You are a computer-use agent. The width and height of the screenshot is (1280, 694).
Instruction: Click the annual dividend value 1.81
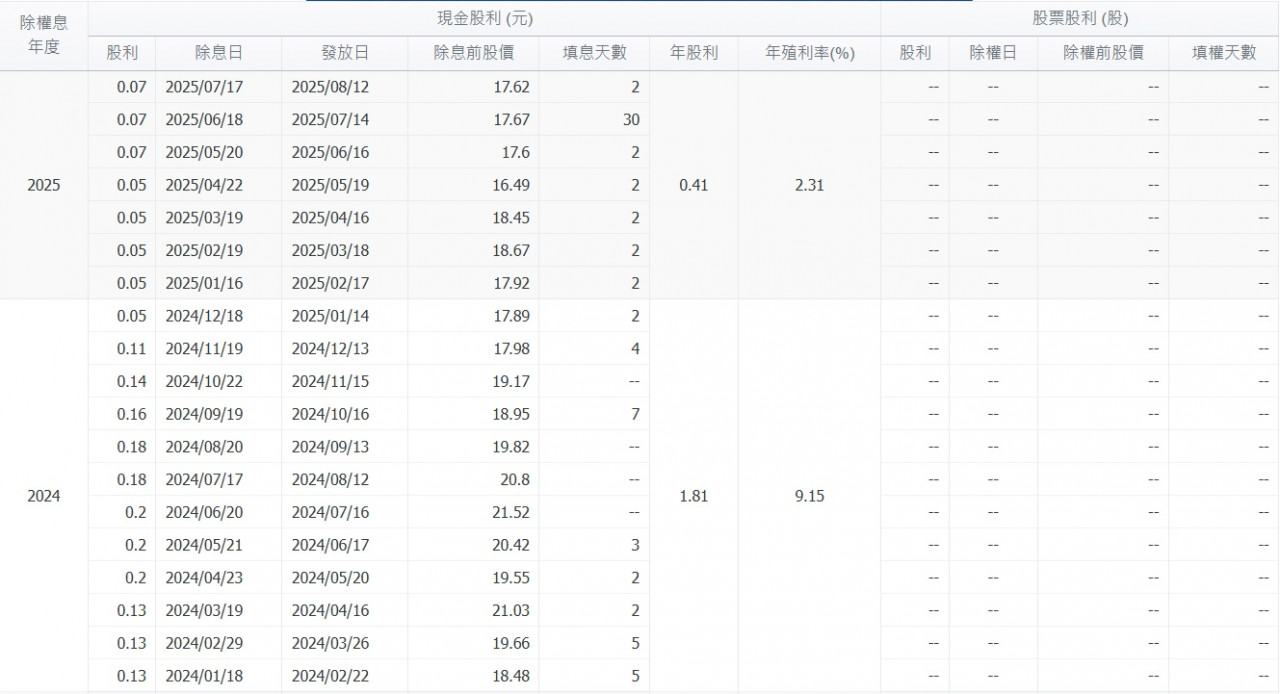pyautogui.click(x=693, y=496)
